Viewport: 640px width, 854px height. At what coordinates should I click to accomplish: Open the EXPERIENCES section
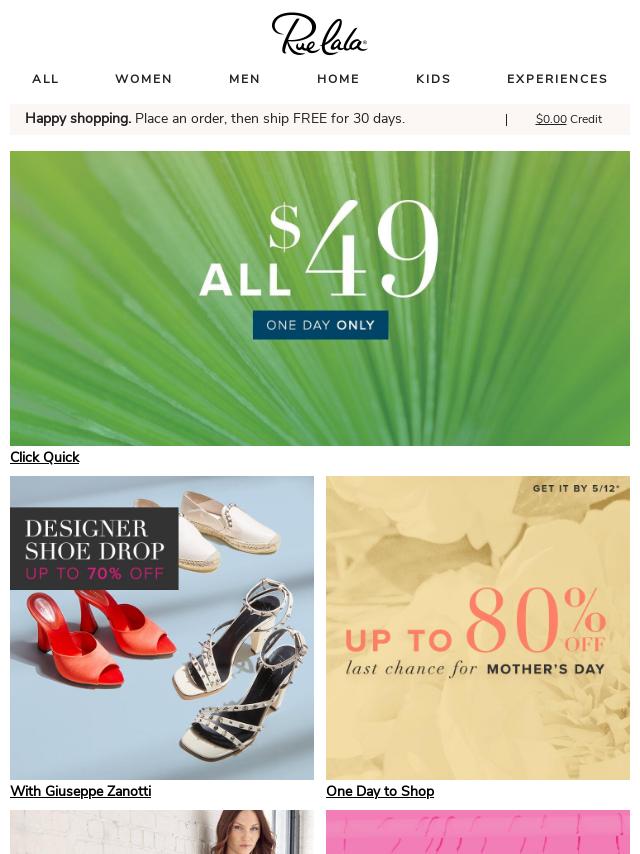(x=557, y=79)
